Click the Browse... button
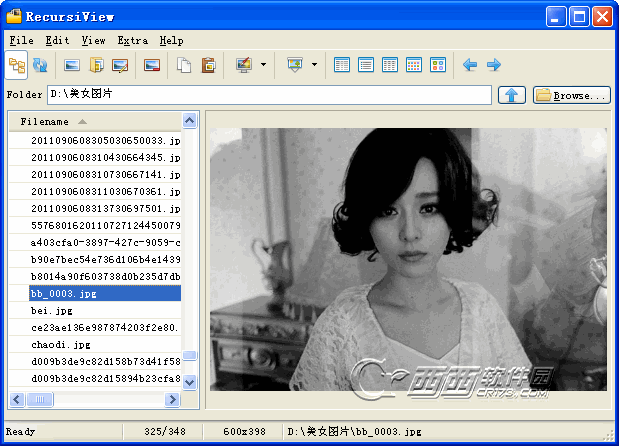Image resolution: width=619 pixels, height=446 pixels. 572,95
